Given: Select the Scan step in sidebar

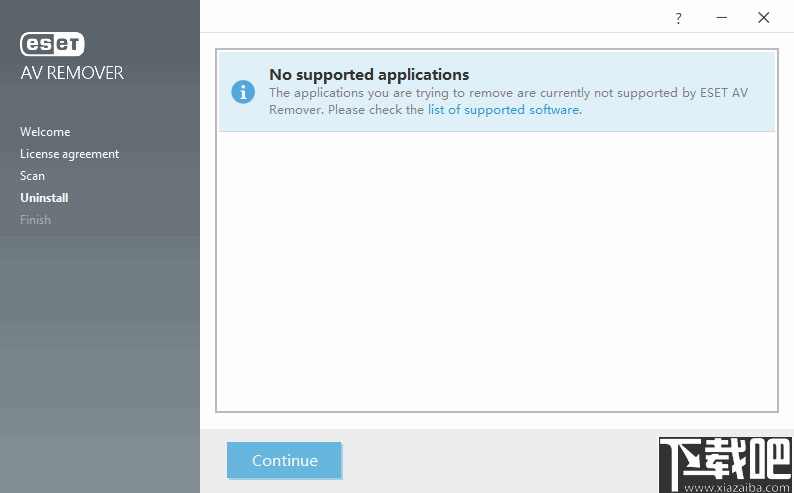Looking at the screenshot, I should point(32,176).
